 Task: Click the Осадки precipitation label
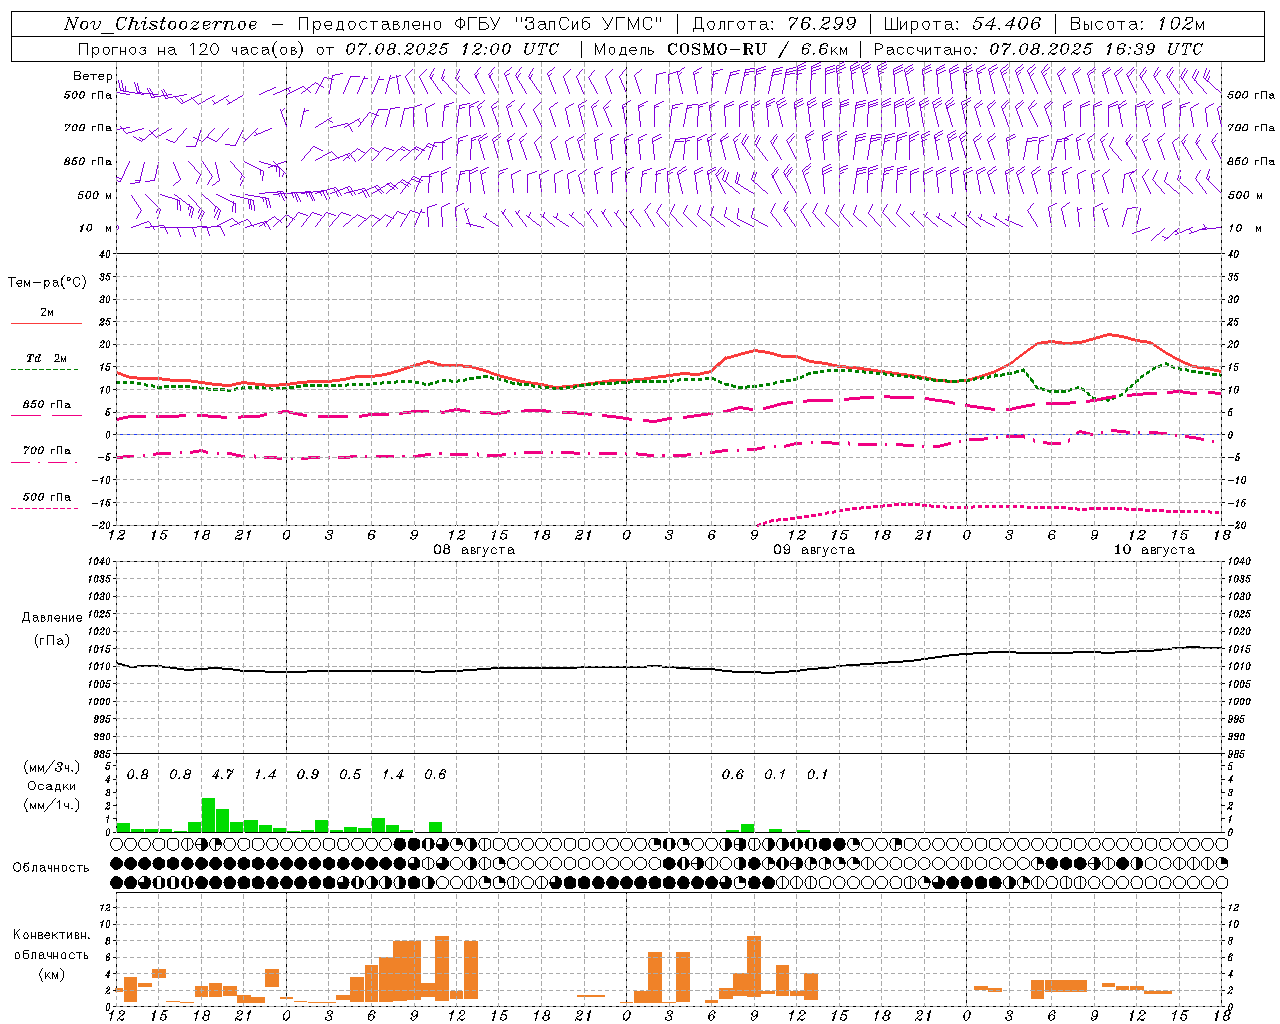click(x=51, y=786)
